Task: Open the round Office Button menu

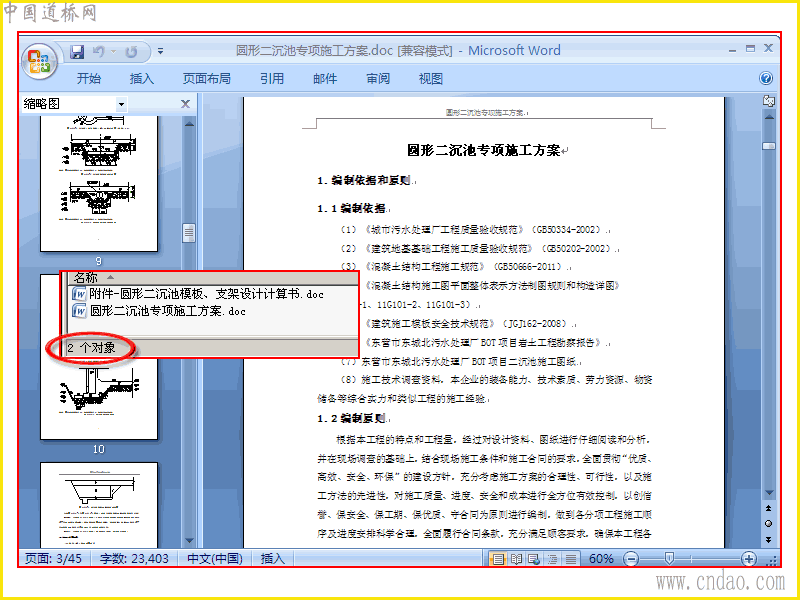Action: tap(39, 61)
